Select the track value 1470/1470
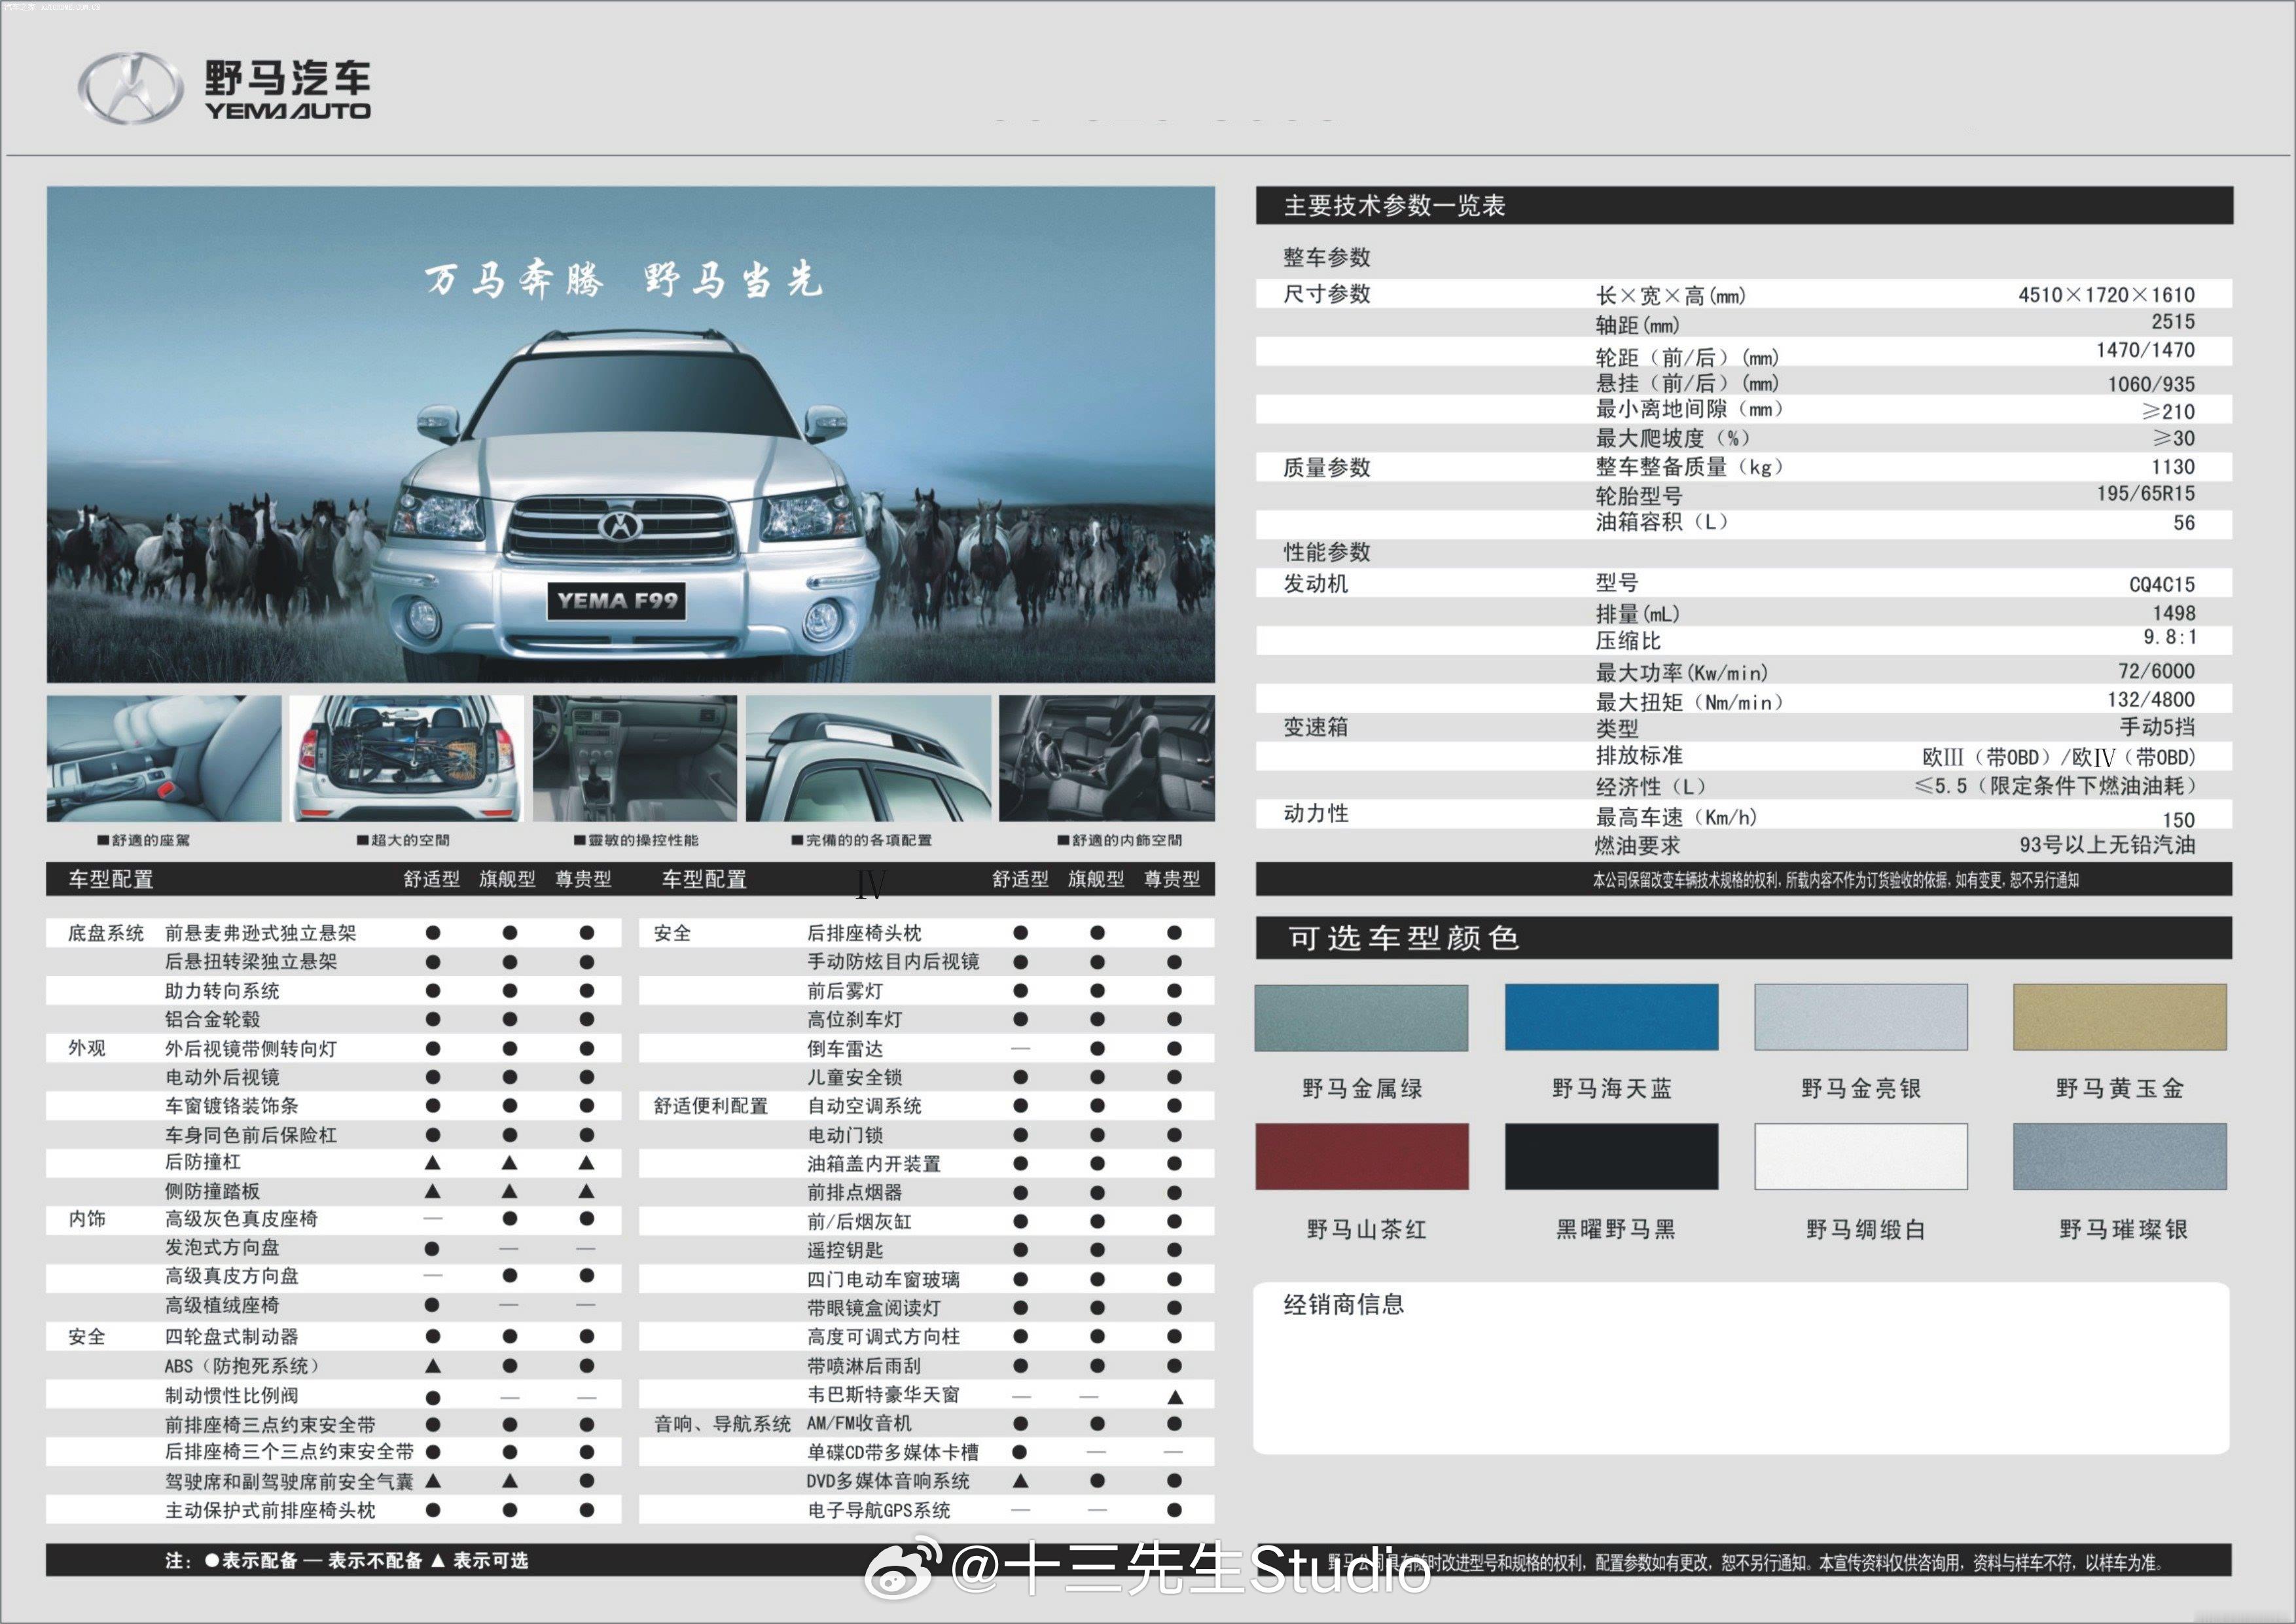The height and width of the screenshot is (1624, 2296). click(2145, 350)
